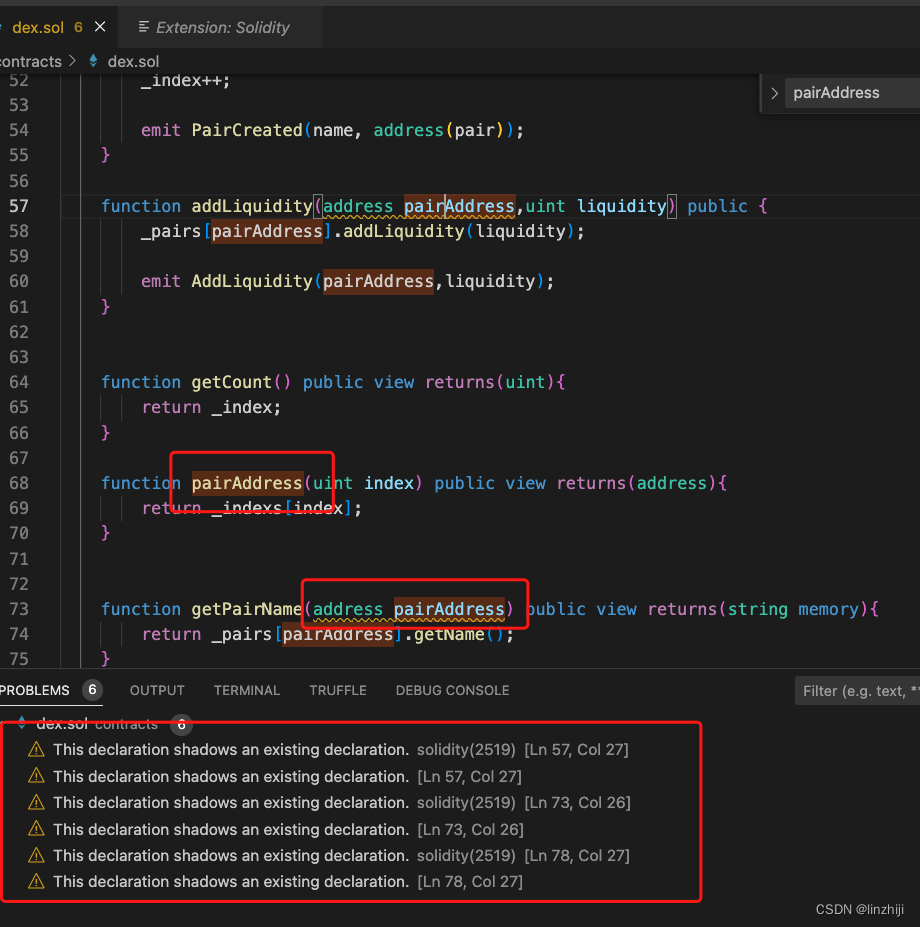Click the problem count badge next to dex.sol
920x927 pixels.
[181, 725]
